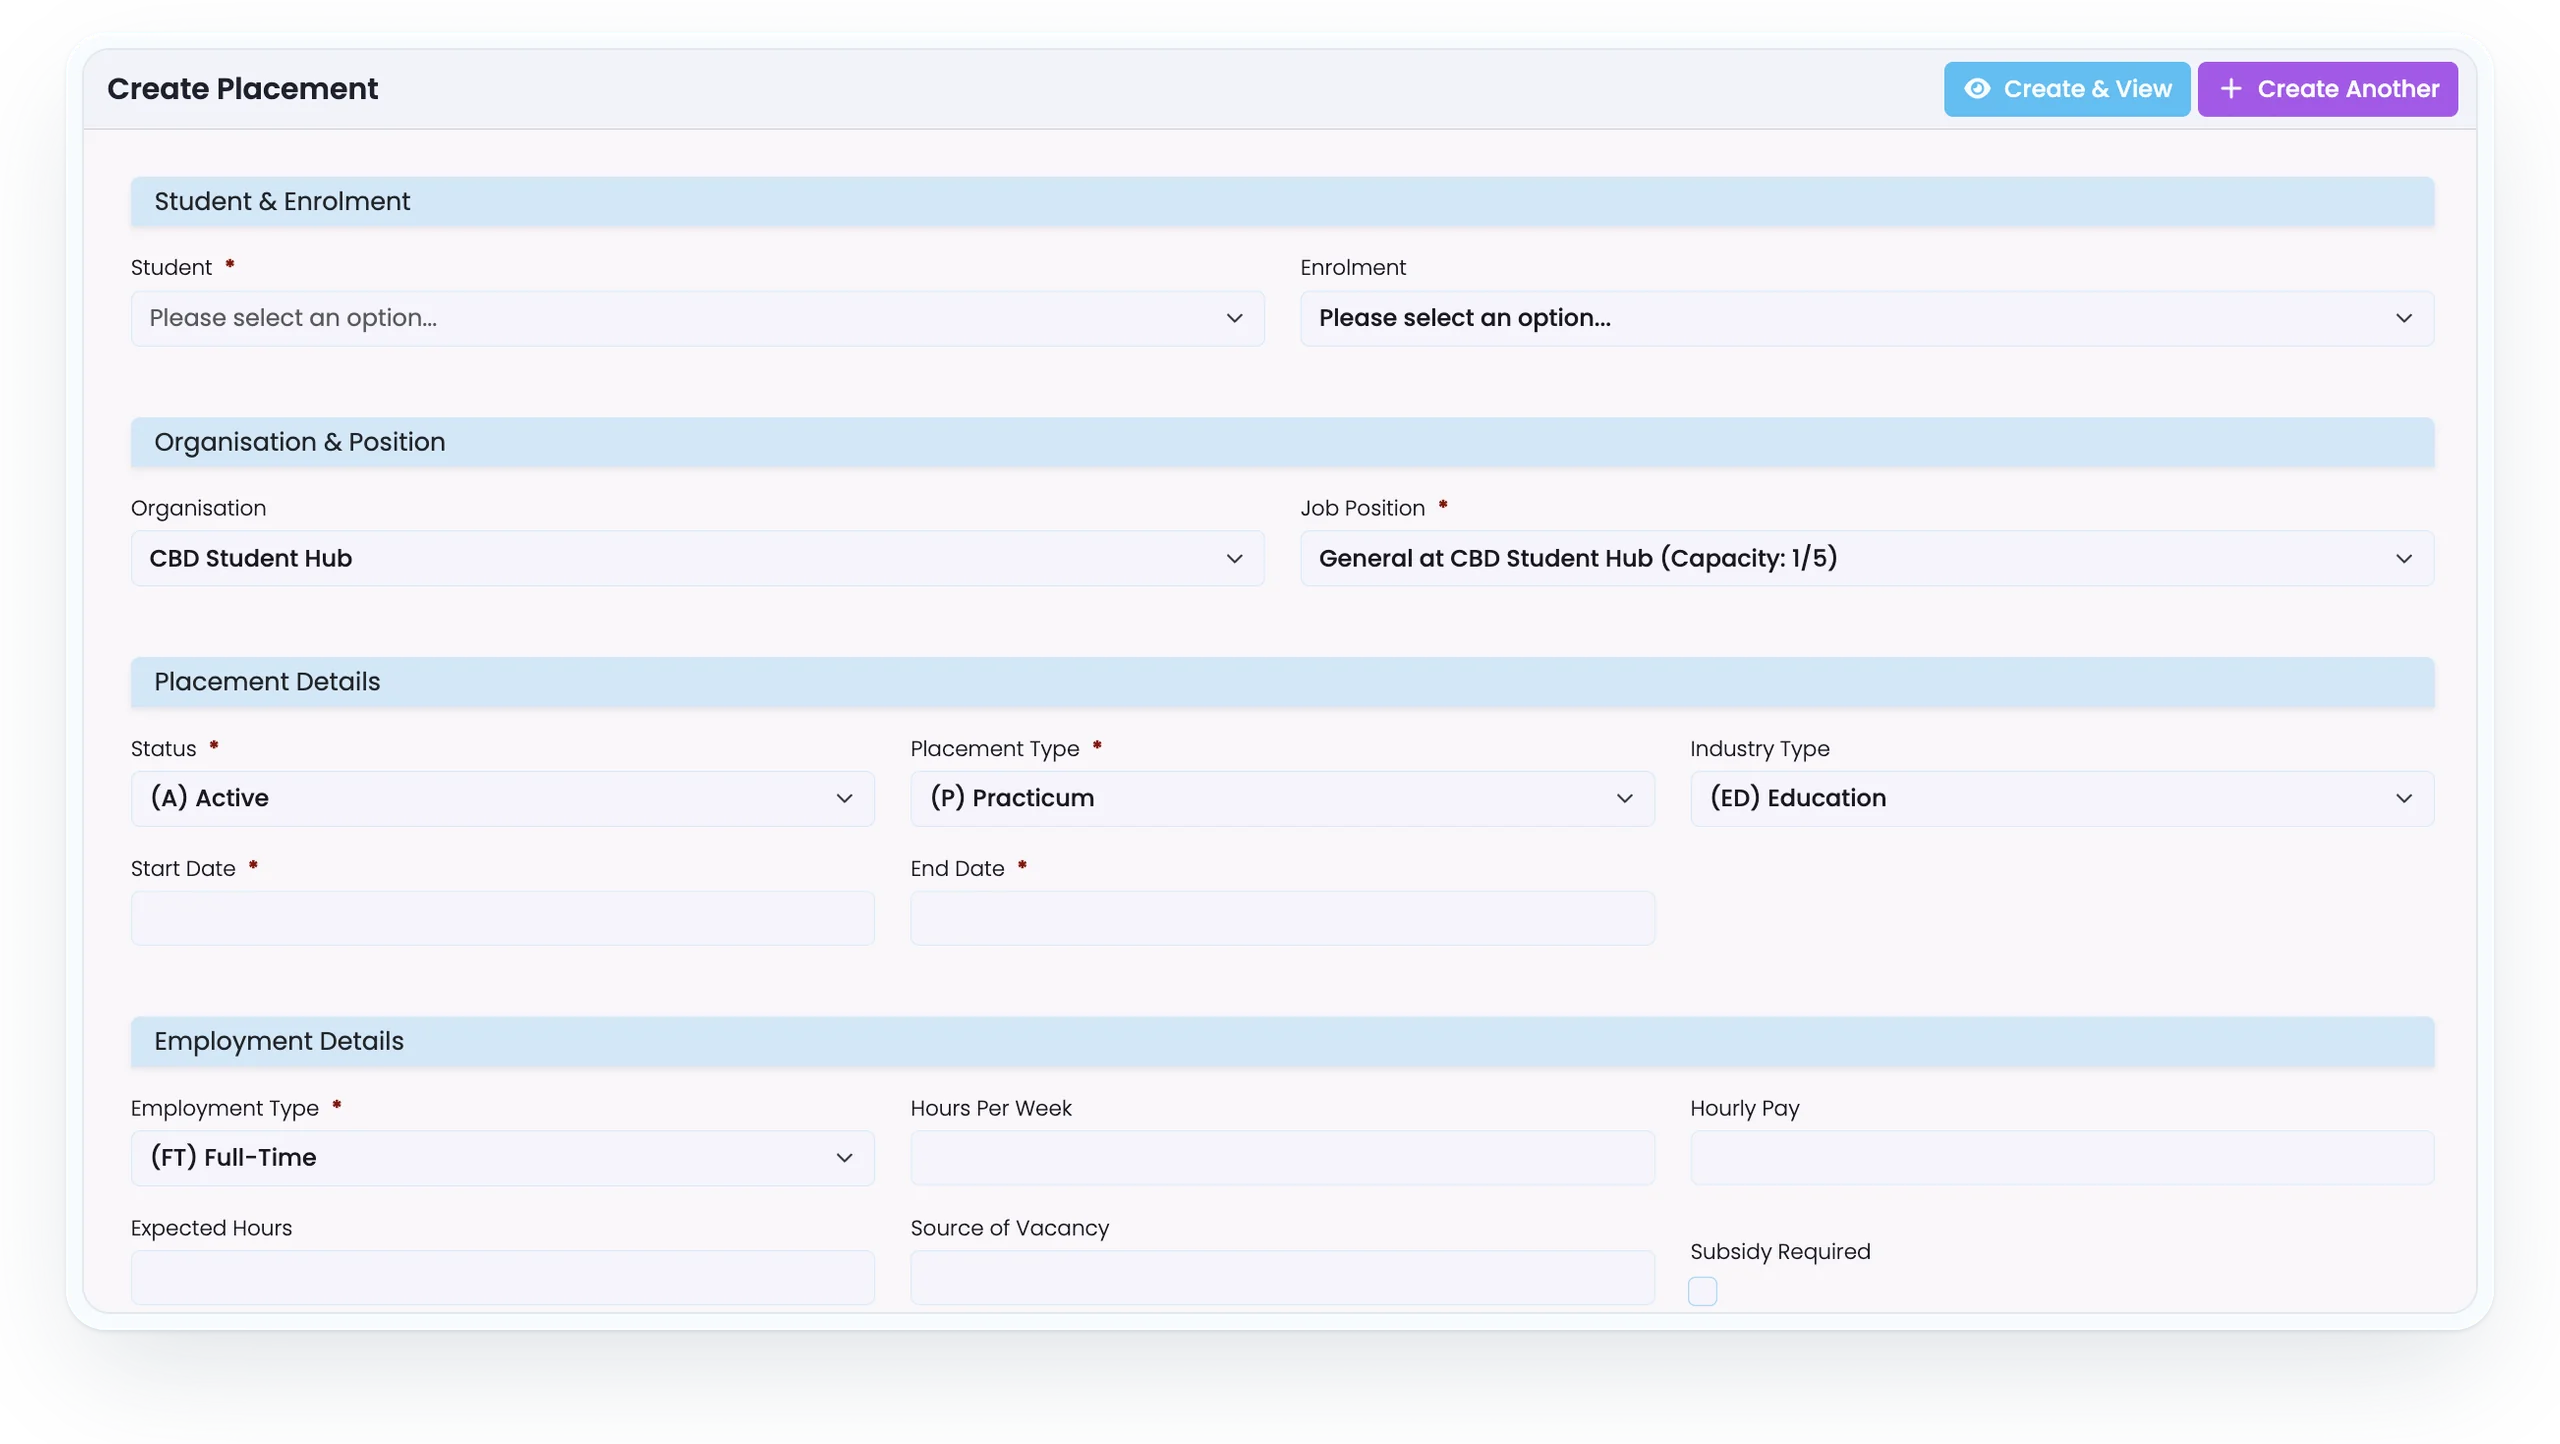This screenshot has width=2560, height=1444.
Task: Click into the Source of Vacancy field
Action: [x=1282, y=1278]
